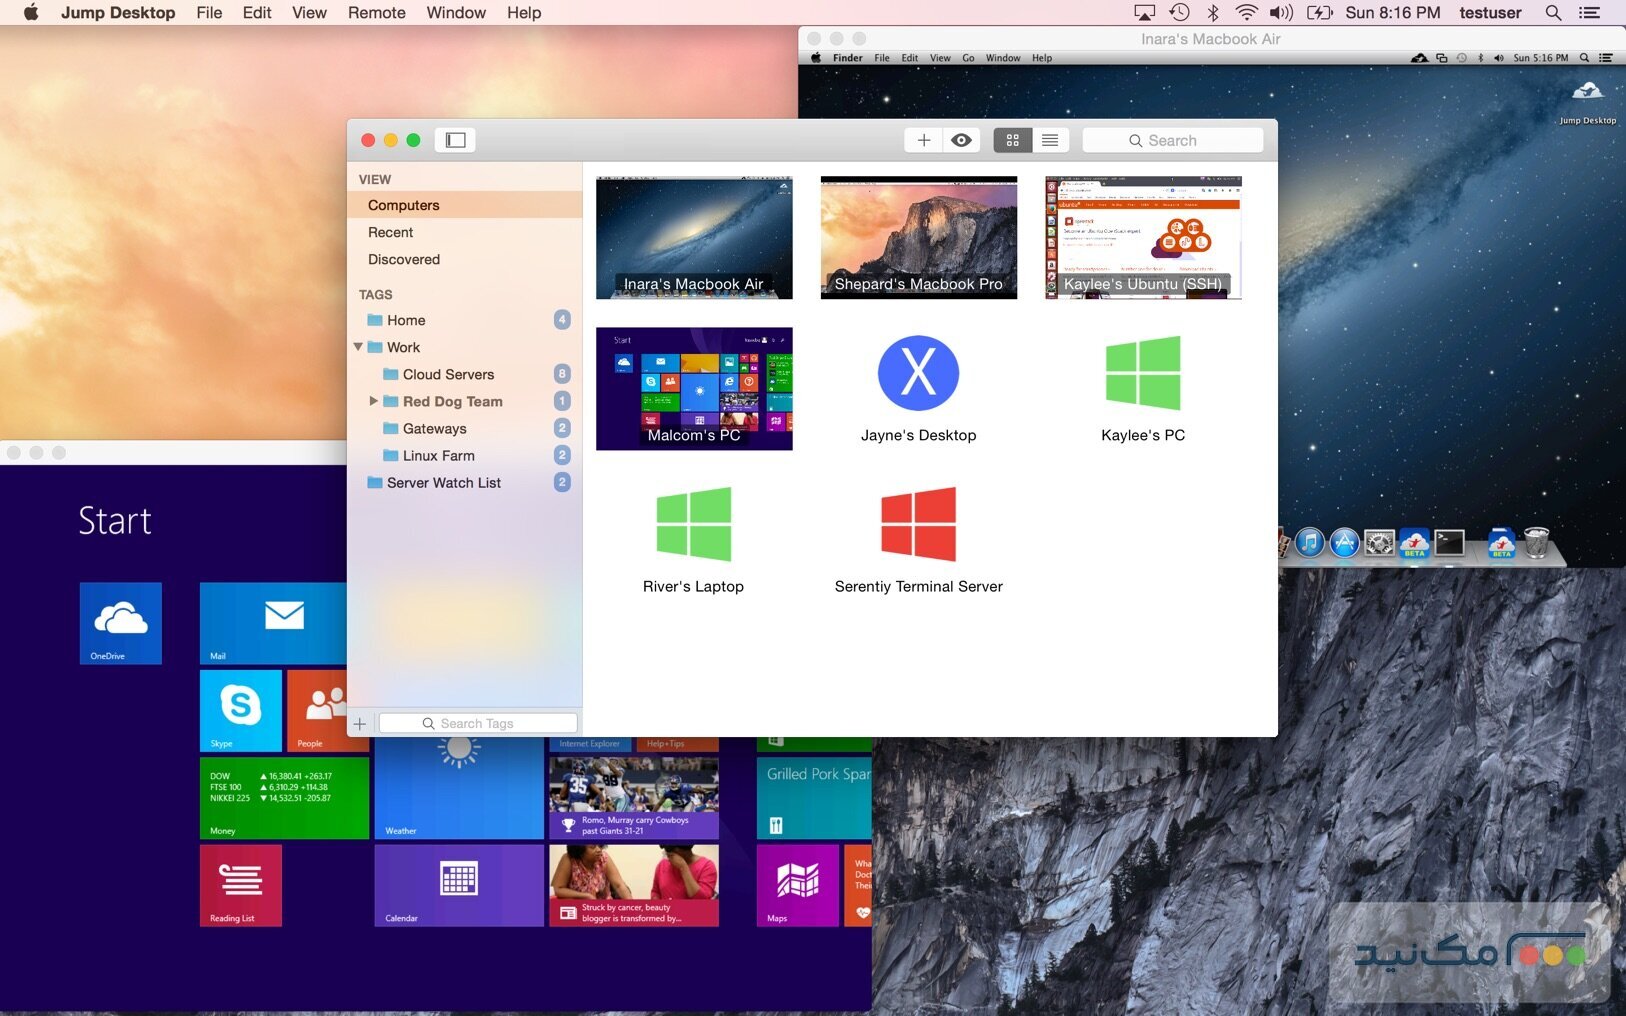Open Kaylee's PC green Windows icon

point(1143,373)
